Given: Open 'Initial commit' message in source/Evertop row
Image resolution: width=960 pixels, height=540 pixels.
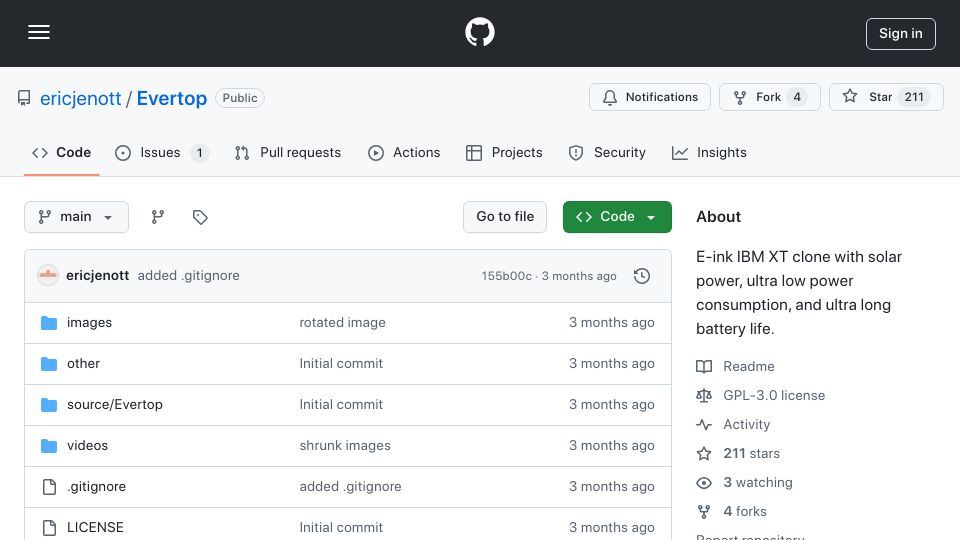Looking at the screenshot, I should point(341,405).
